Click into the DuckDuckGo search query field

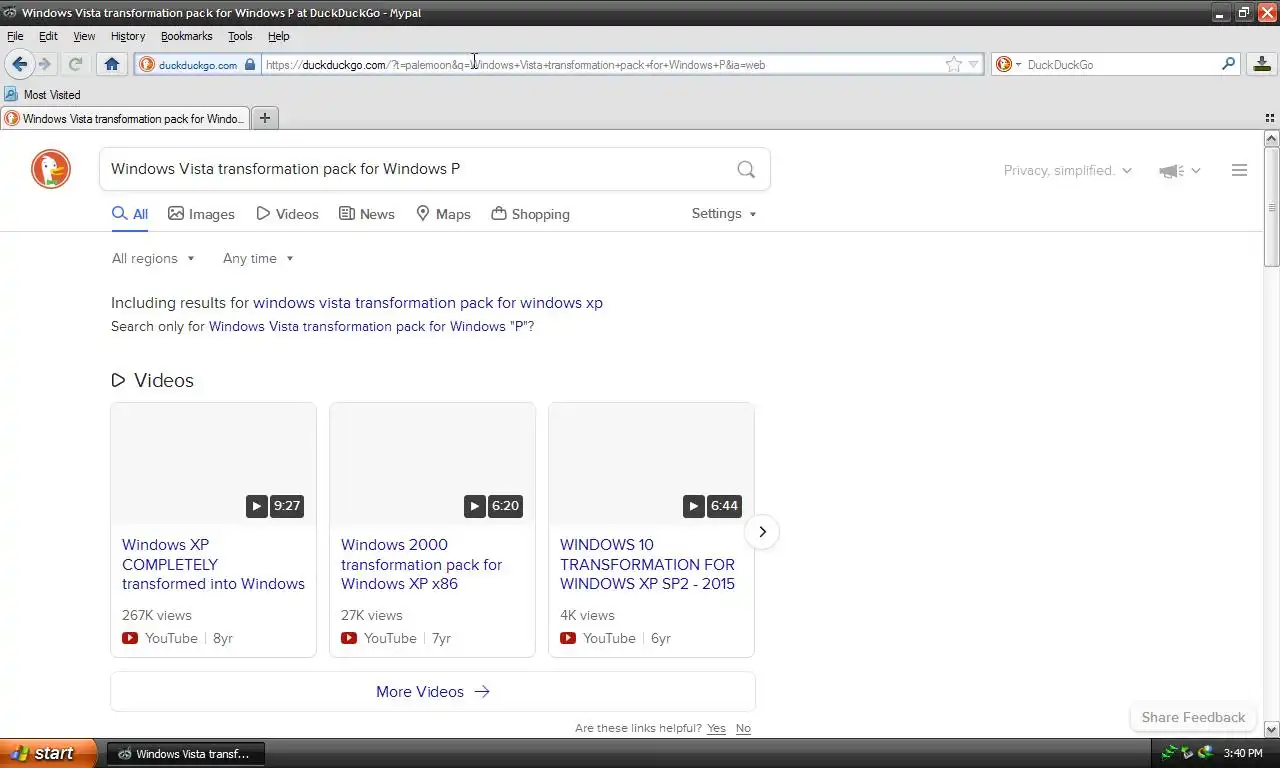(x=415, y=169)
